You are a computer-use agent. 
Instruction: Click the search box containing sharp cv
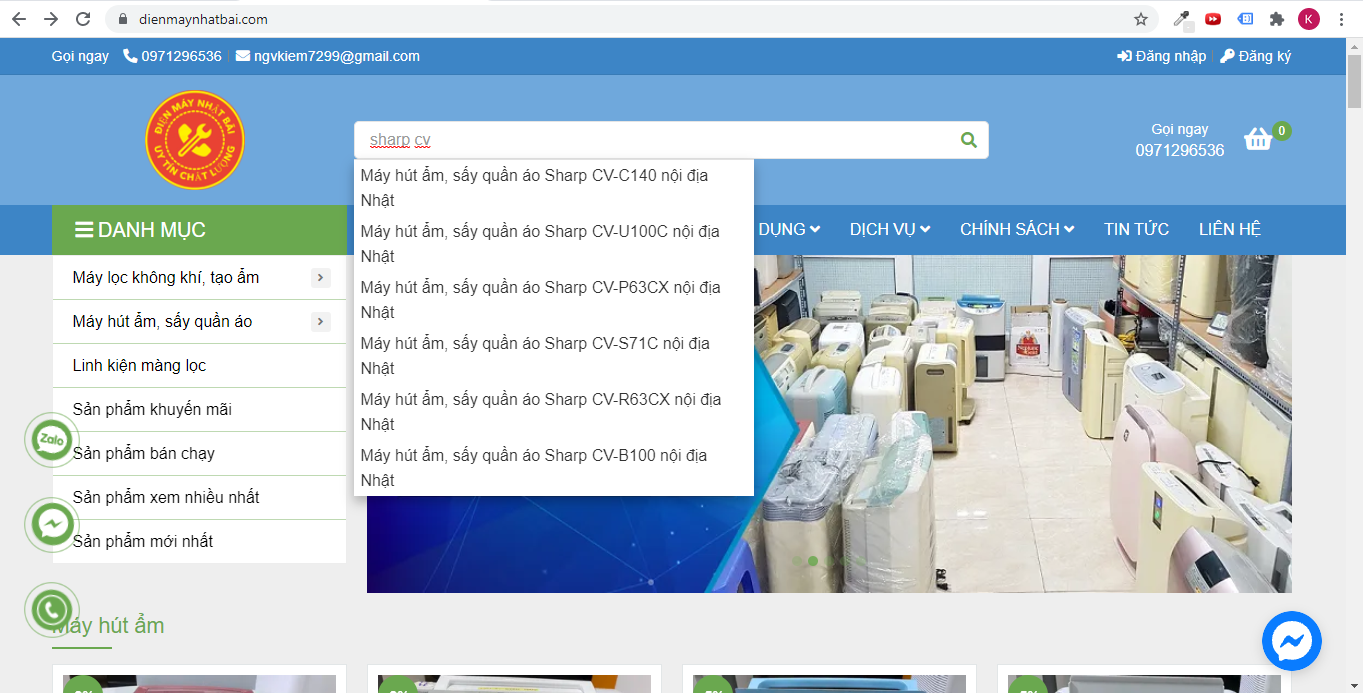click(650, 140)
